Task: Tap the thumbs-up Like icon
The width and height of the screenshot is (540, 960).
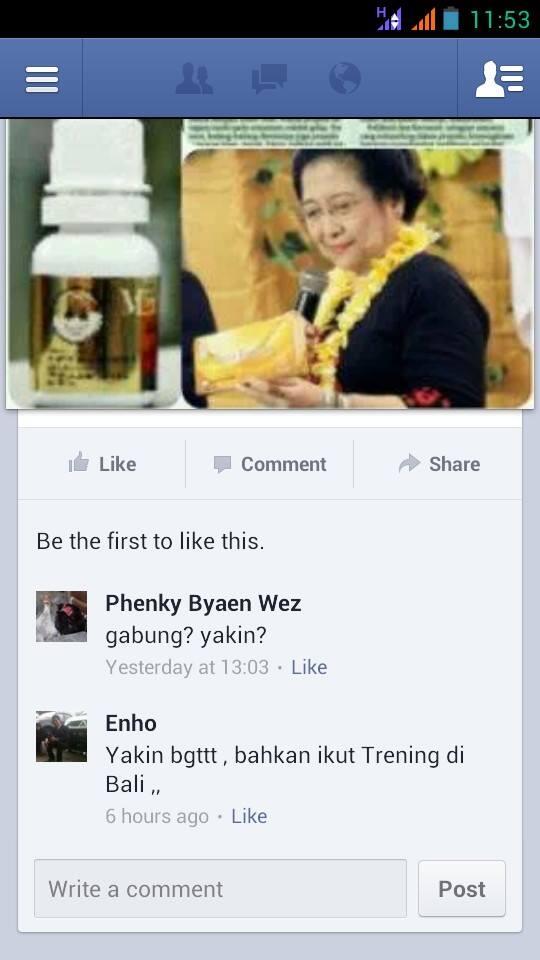Action: [79, 463]
